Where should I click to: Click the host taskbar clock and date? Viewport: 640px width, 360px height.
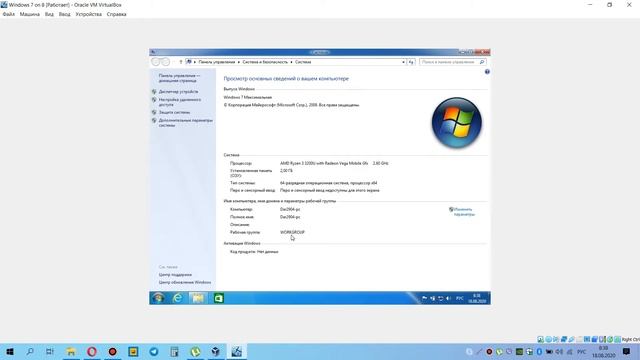(x=603, y=351)
